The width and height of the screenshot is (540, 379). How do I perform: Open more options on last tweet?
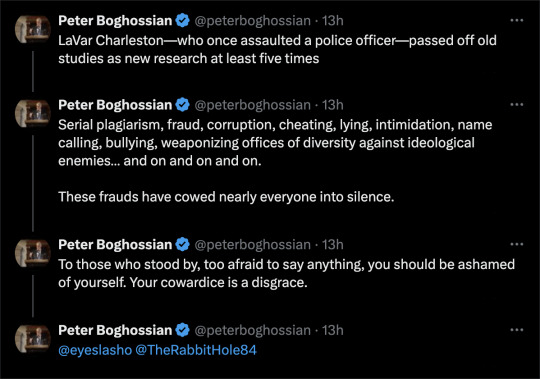[517, 330]
